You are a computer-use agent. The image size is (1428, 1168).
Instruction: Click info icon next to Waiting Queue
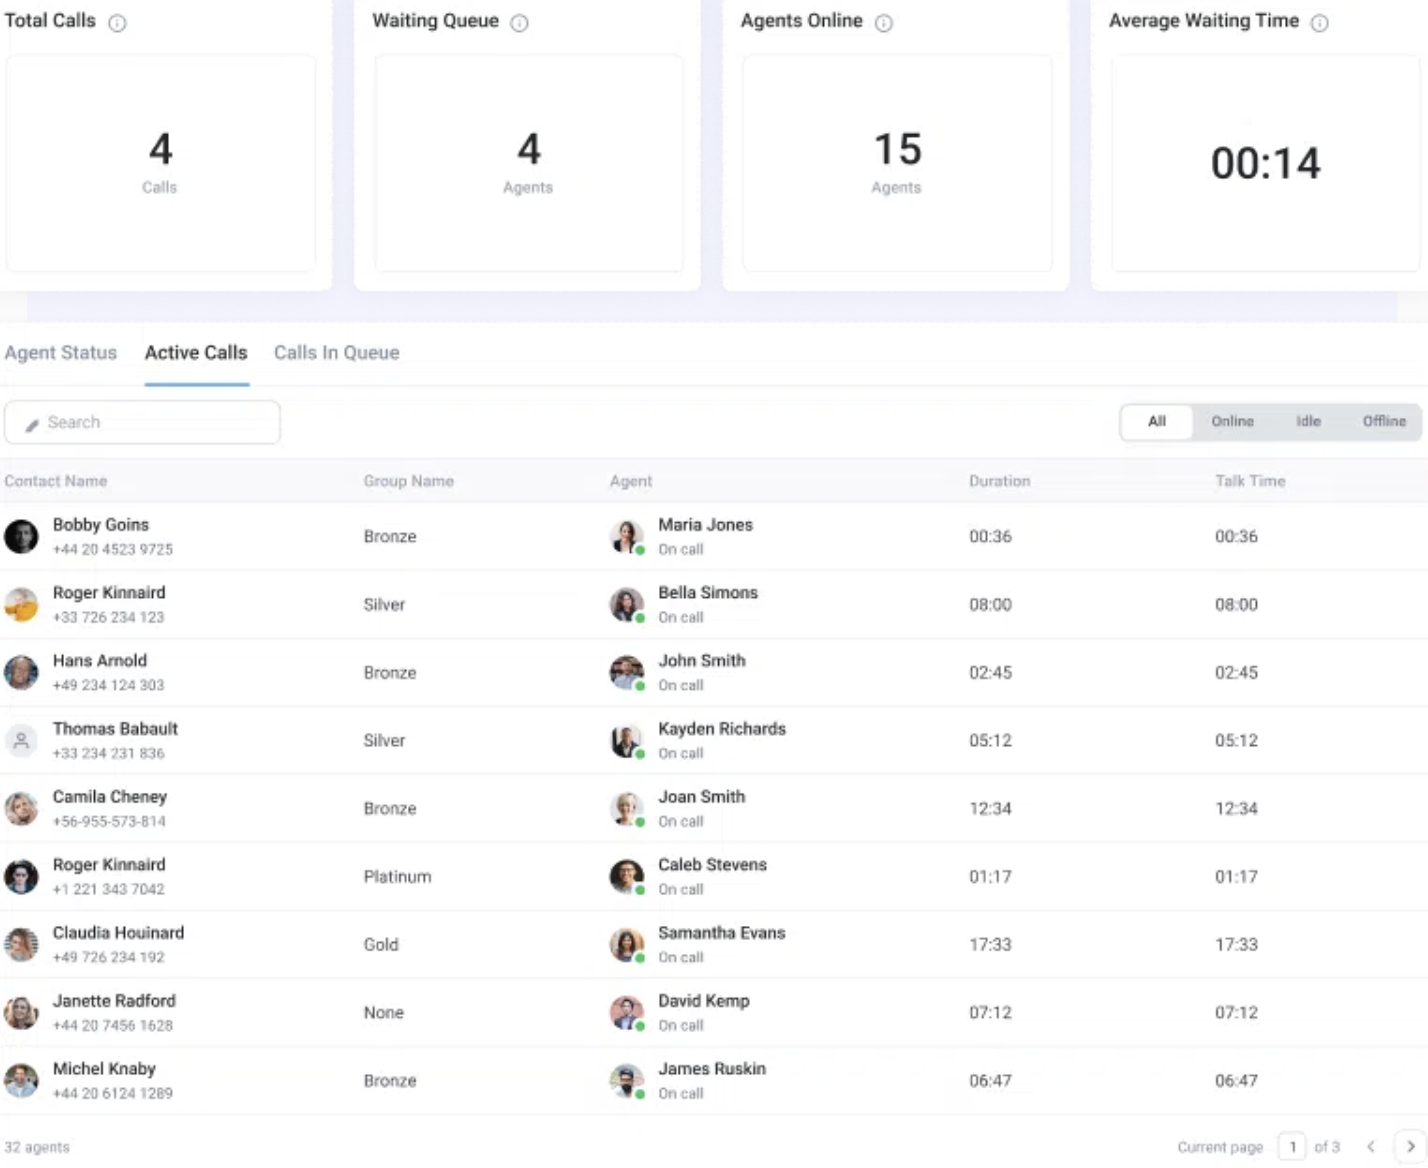point(519,23)
